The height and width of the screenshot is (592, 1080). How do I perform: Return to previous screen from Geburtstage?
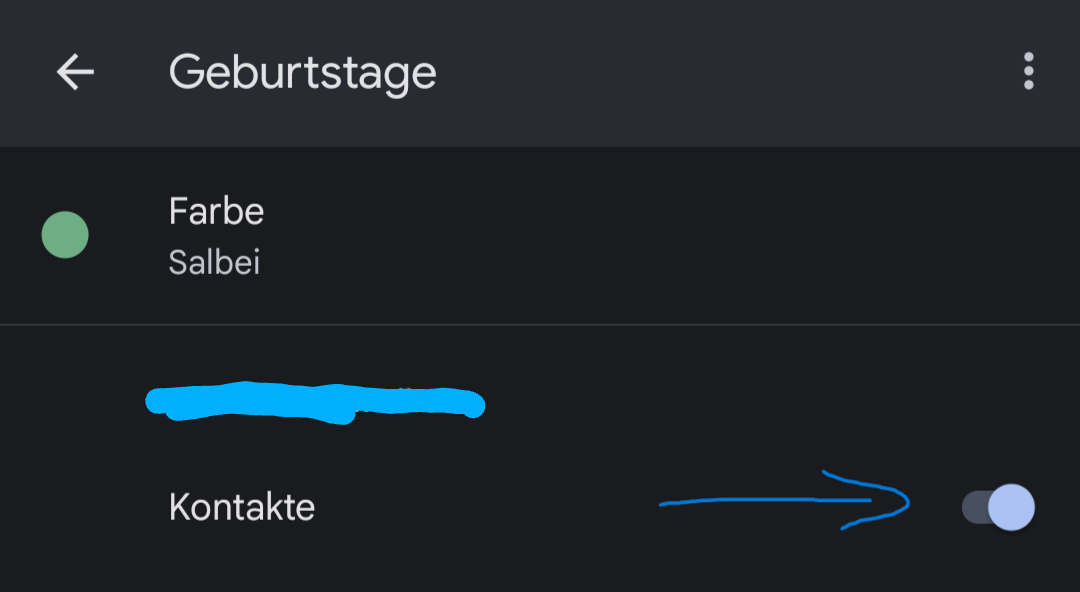(x=75, y=72)
